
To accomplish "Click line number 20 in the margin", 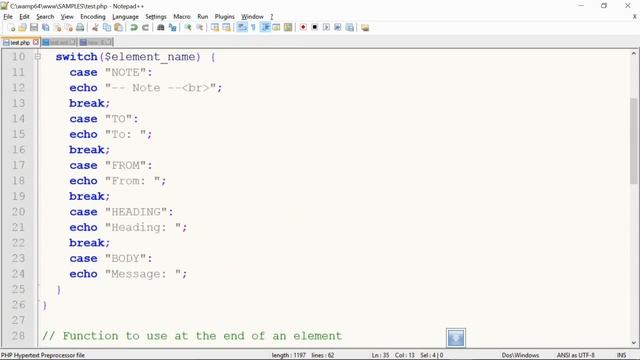I will pyautogui.click(x=18, y=212).
